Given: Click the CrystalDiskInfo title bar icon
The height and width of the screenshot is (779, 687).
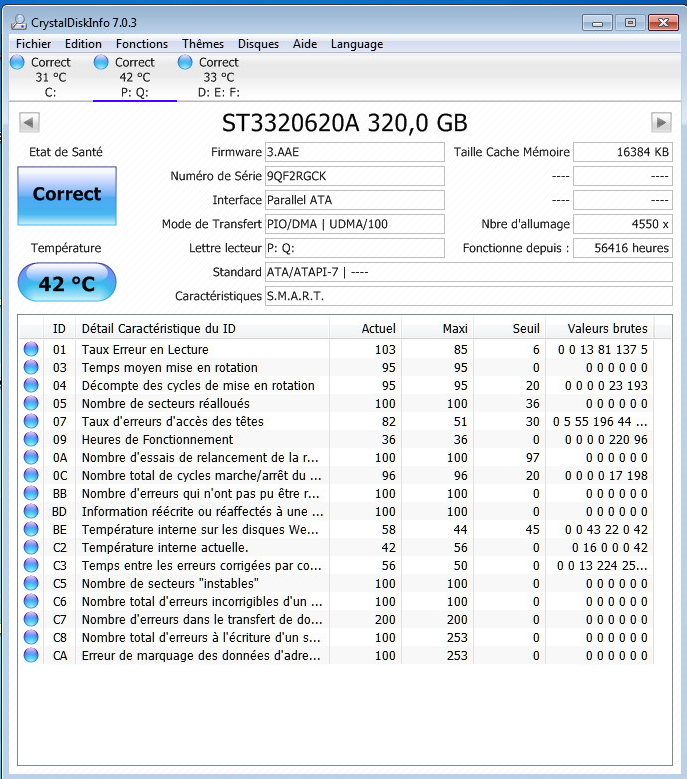Looking at the screenshot, I should pos(19,22).
